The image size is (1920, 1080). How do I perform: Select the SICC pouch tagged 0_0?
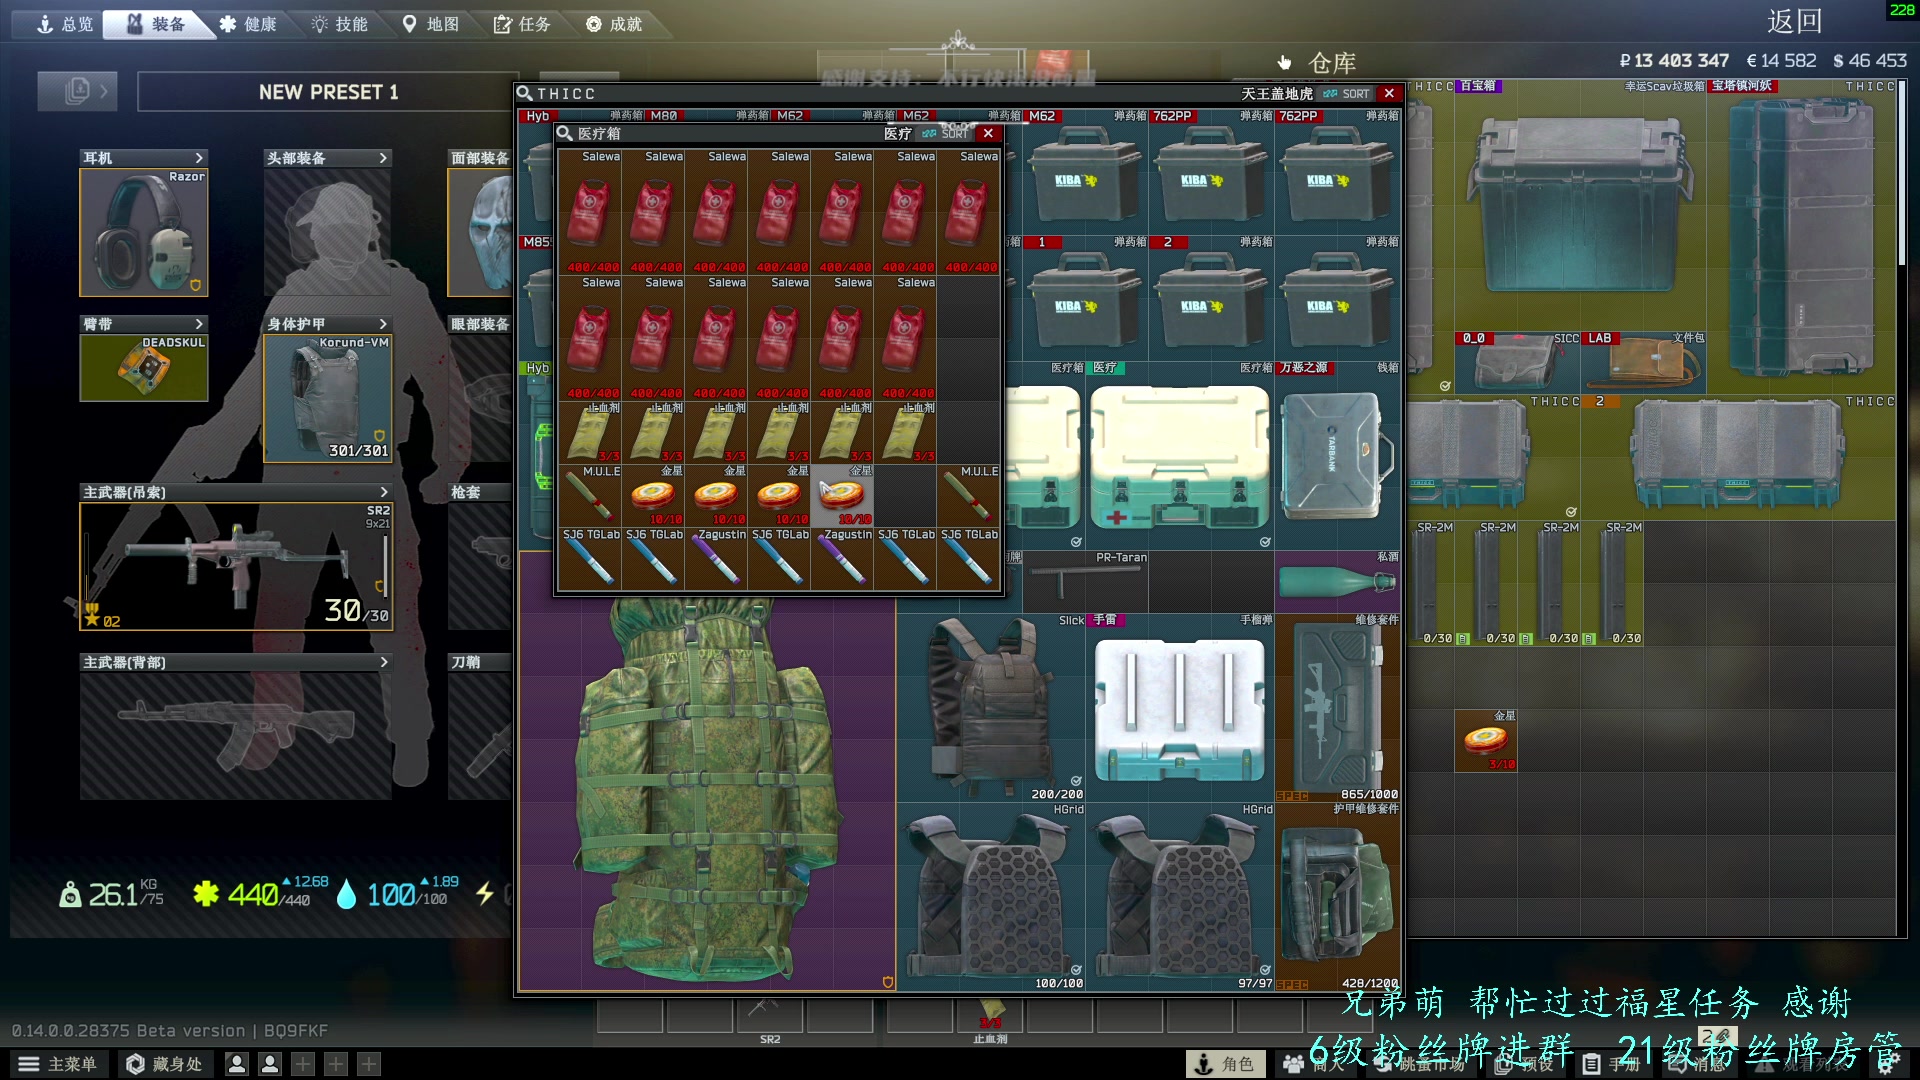tap(1518, 362)
